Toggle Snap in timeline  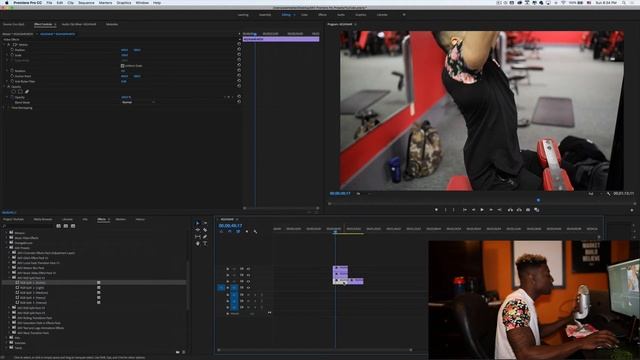tap(229, 231)
